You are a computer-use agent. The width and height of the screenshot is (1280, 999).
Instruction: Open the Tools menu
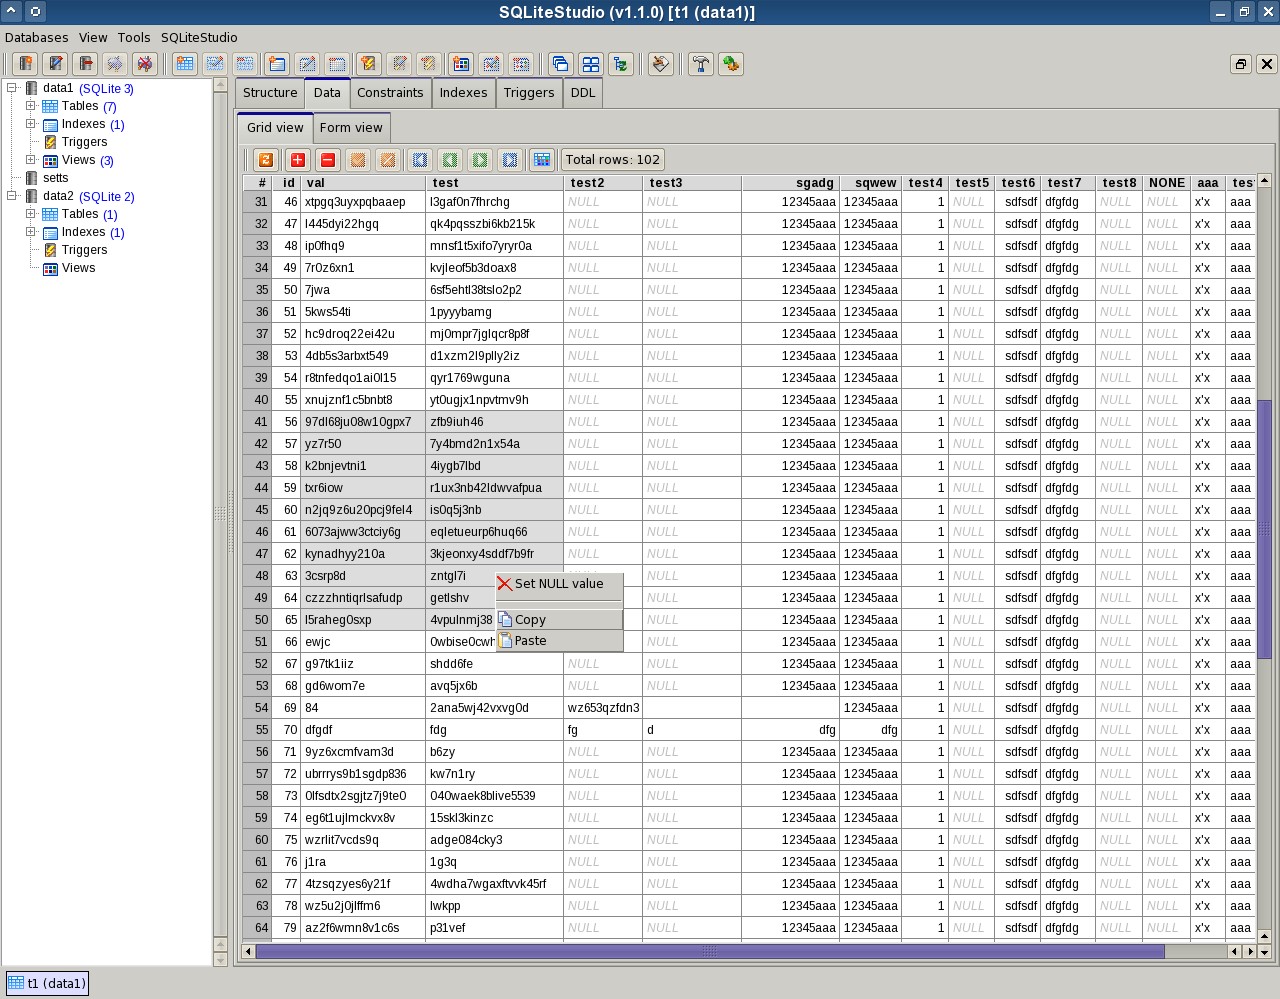click(134, 37)
